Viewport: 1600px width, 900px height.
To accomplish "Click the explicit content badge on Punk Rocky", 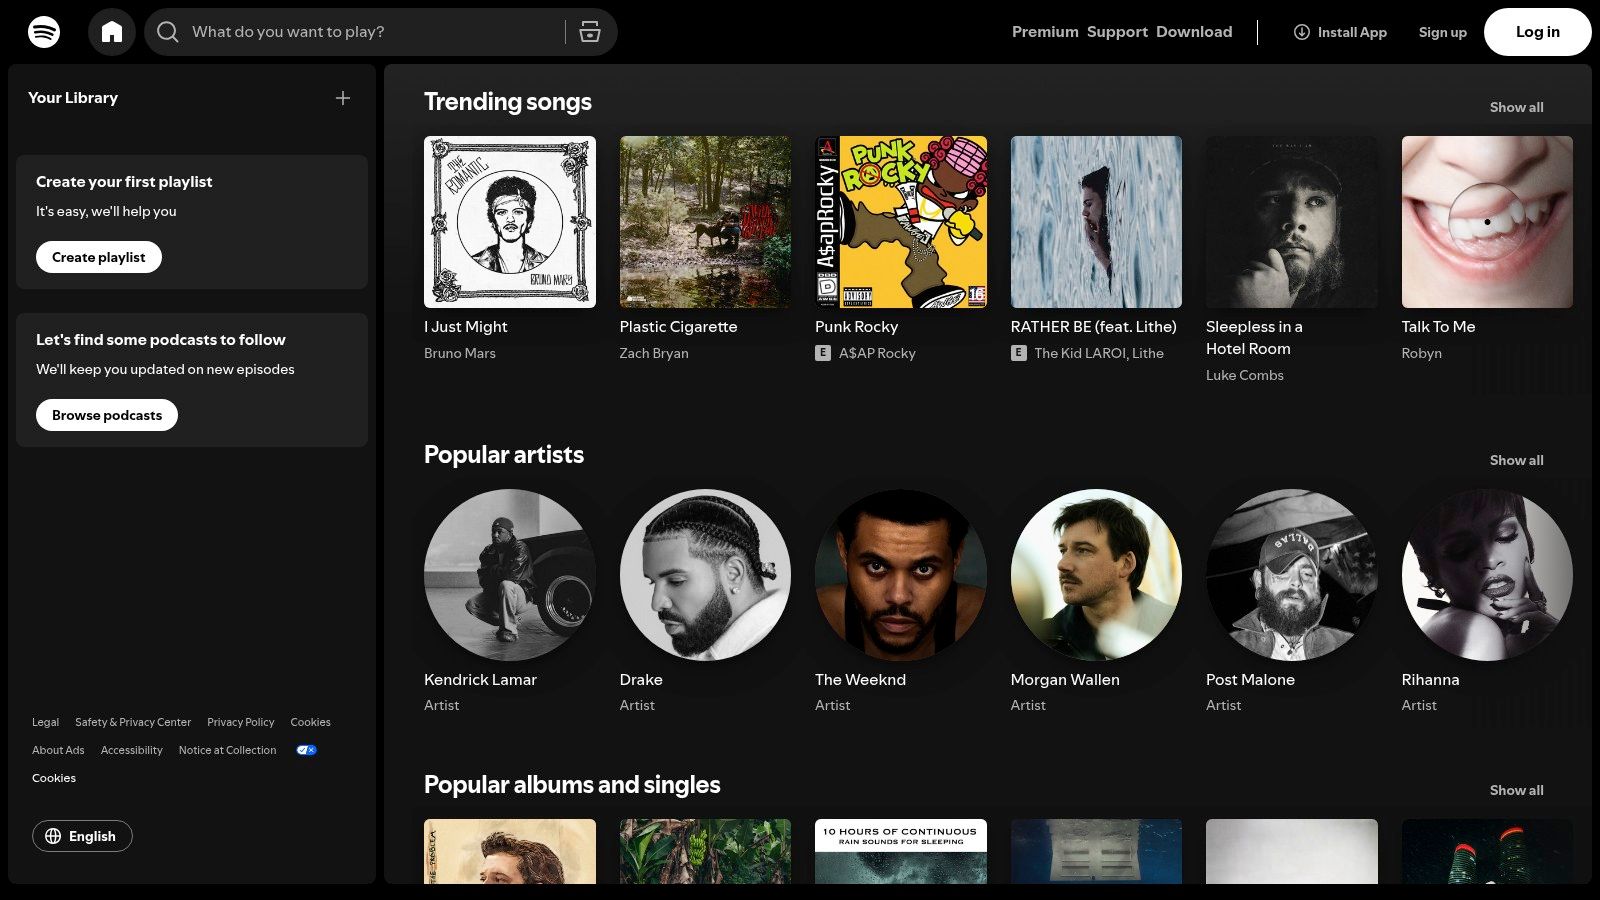I will point(822,352).
